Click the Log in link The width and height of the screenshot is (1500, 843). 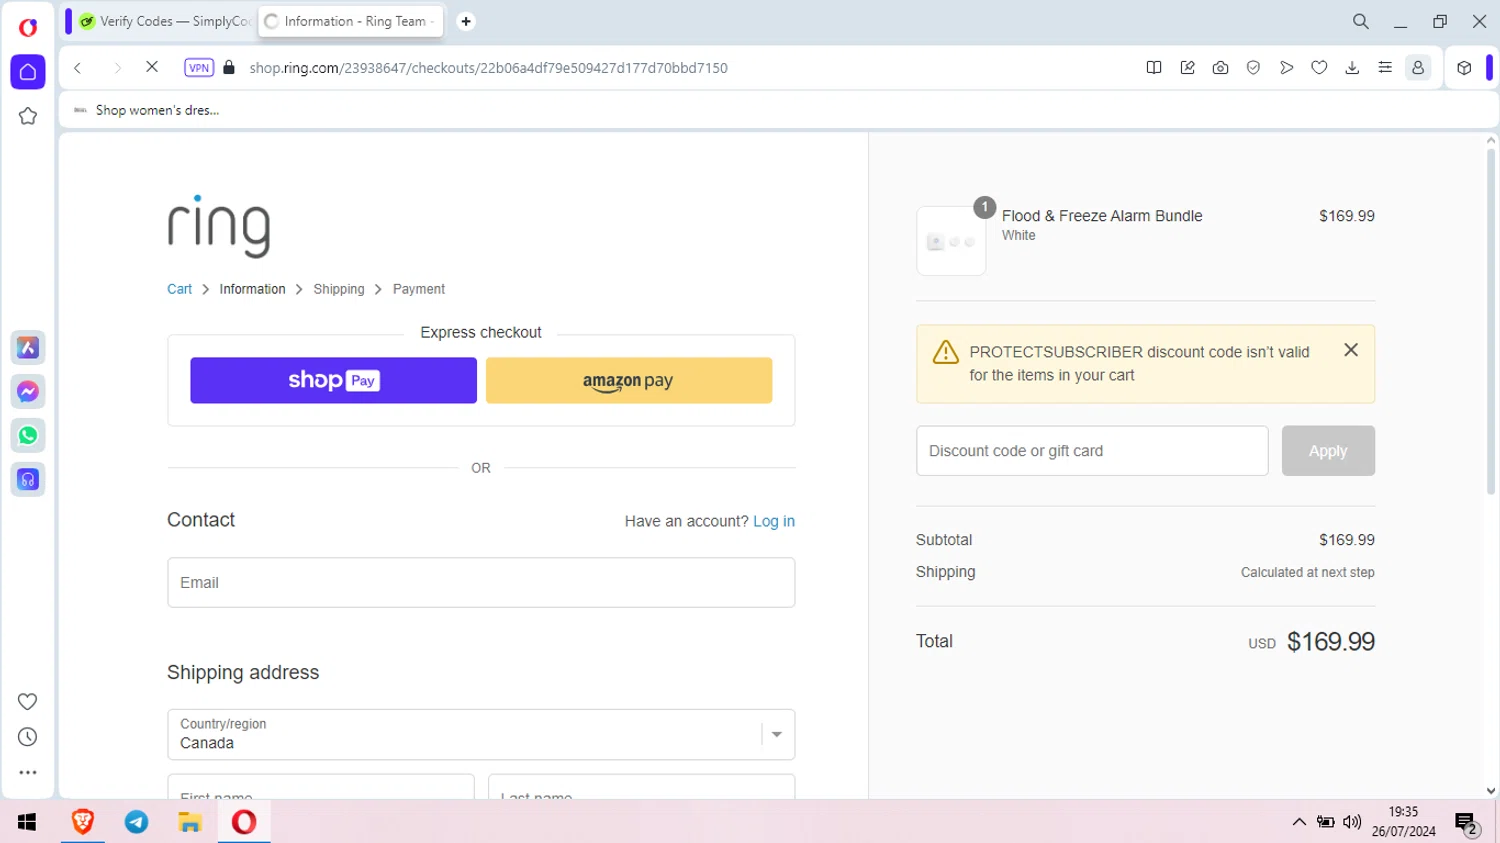(x=774, y=521)
